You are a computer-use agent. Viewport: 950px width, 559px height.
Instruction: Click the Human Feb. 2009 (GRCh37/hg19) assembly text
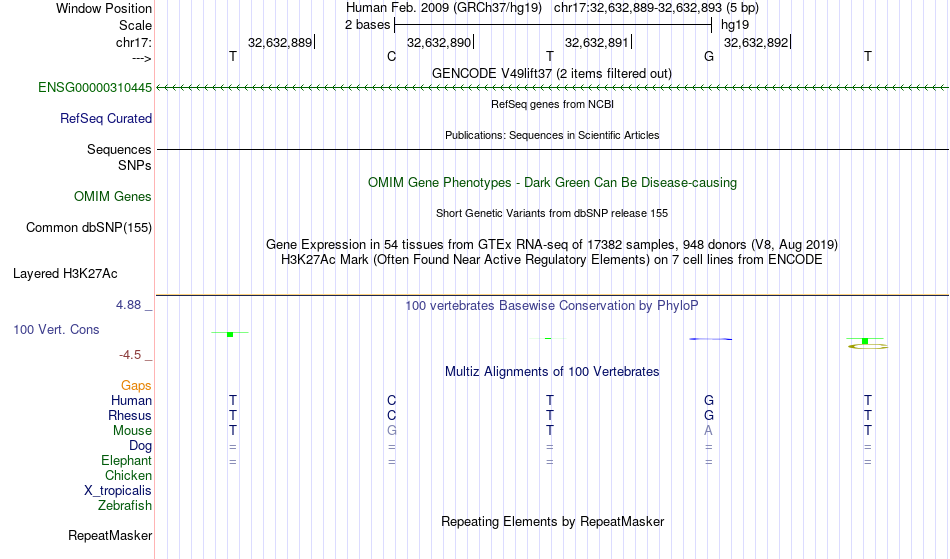click(444, 8)
